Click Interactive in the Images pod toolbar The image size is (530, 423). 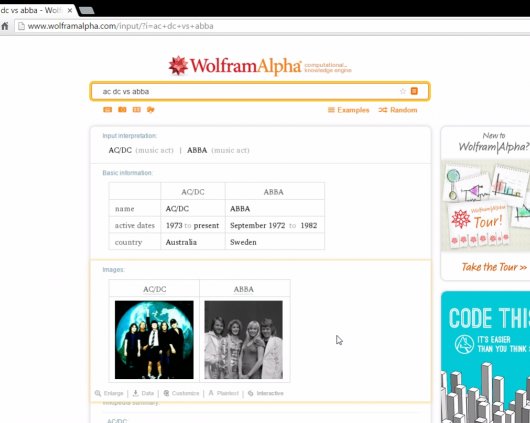point(266,393)
